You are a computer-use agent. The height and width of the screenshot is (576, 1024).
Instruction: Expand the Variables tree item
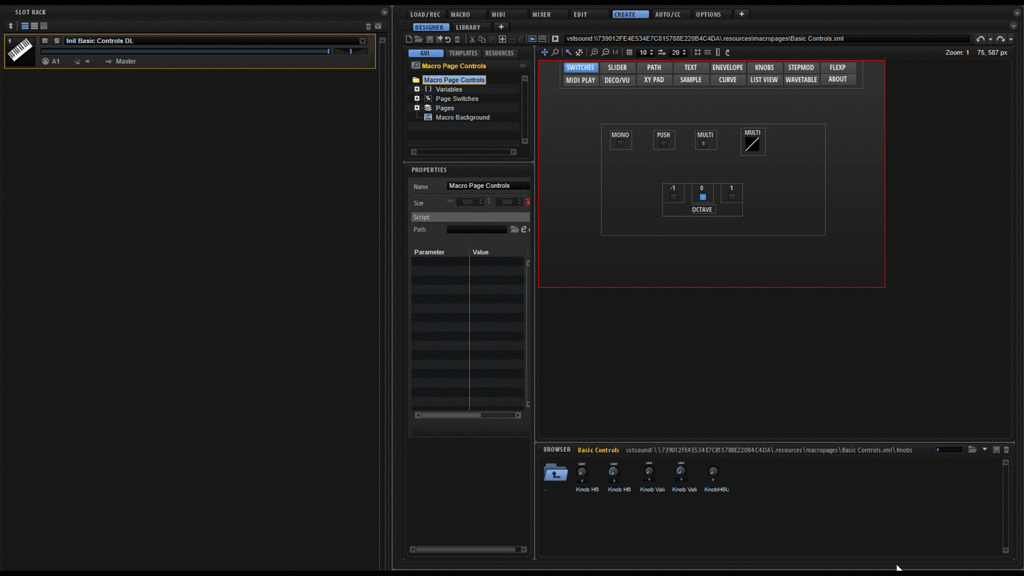(x=417, y=88)
